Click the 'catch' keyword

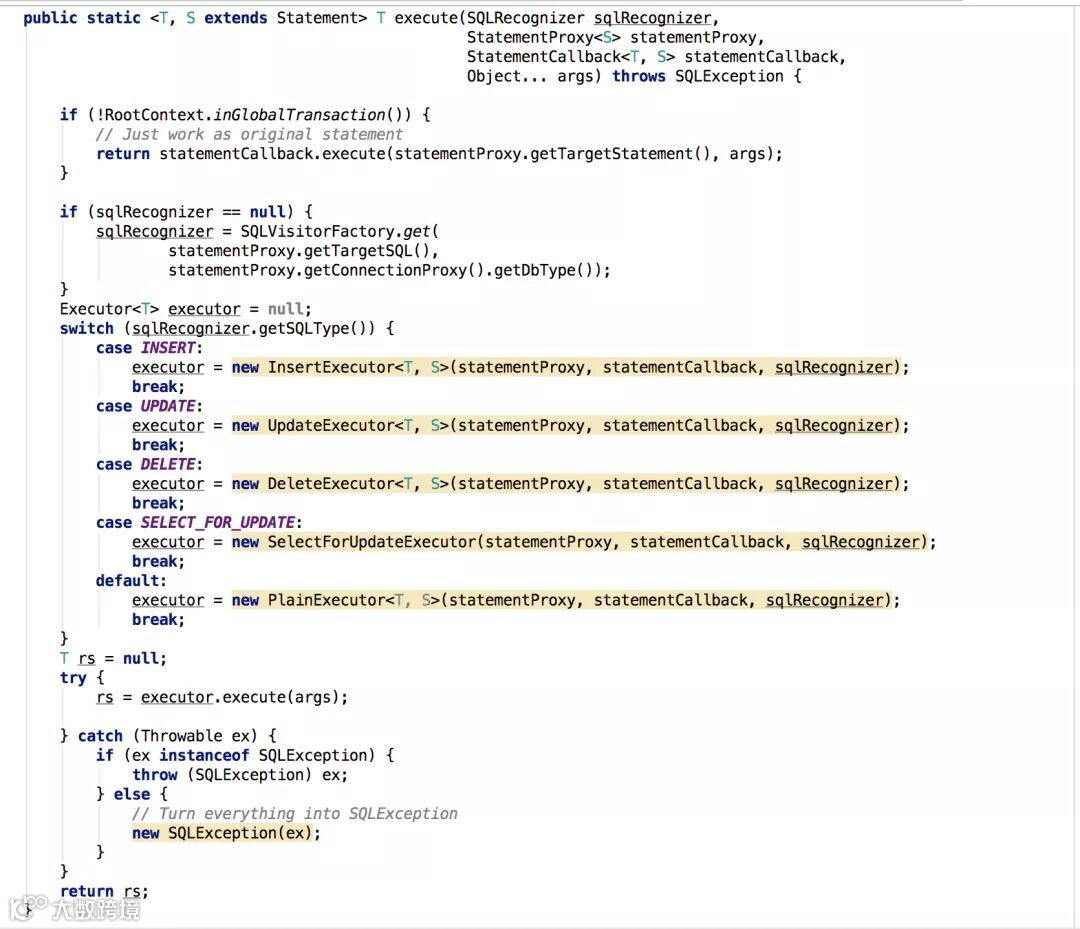[x=100, y=735]
